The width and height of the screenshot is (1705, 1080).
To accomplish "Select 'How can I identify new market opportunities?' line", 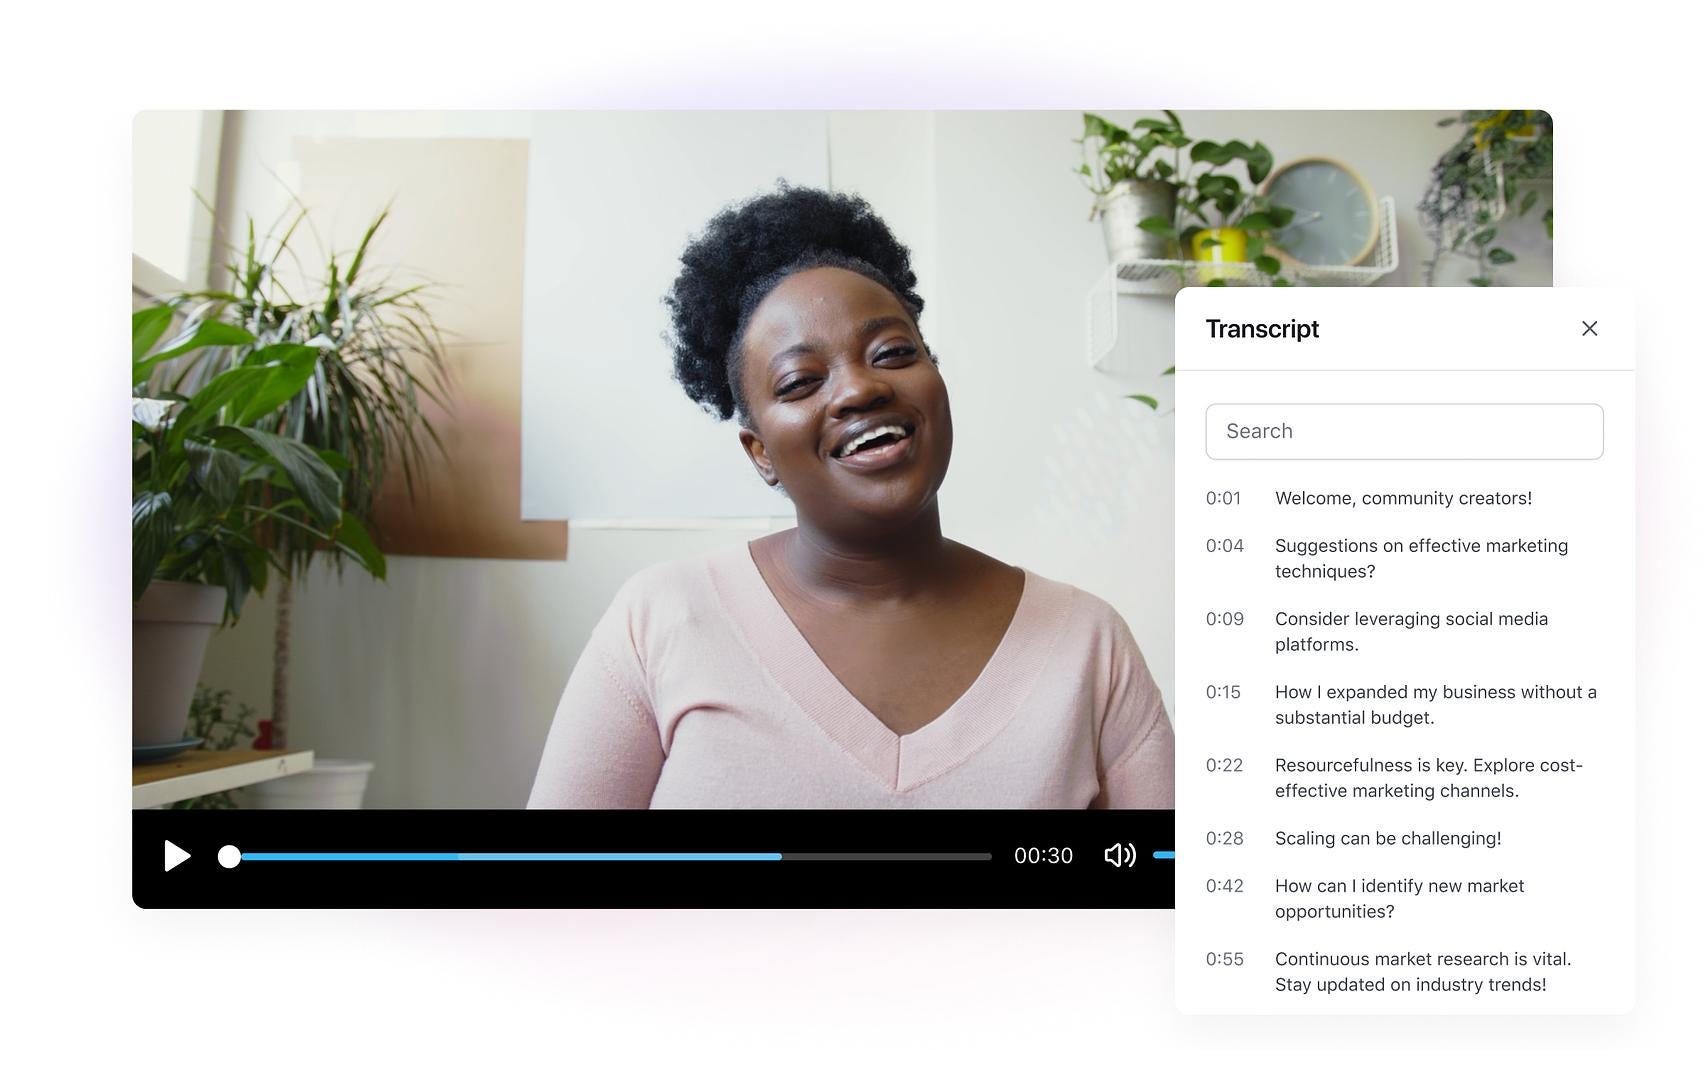I will (x=1400, y=899).
